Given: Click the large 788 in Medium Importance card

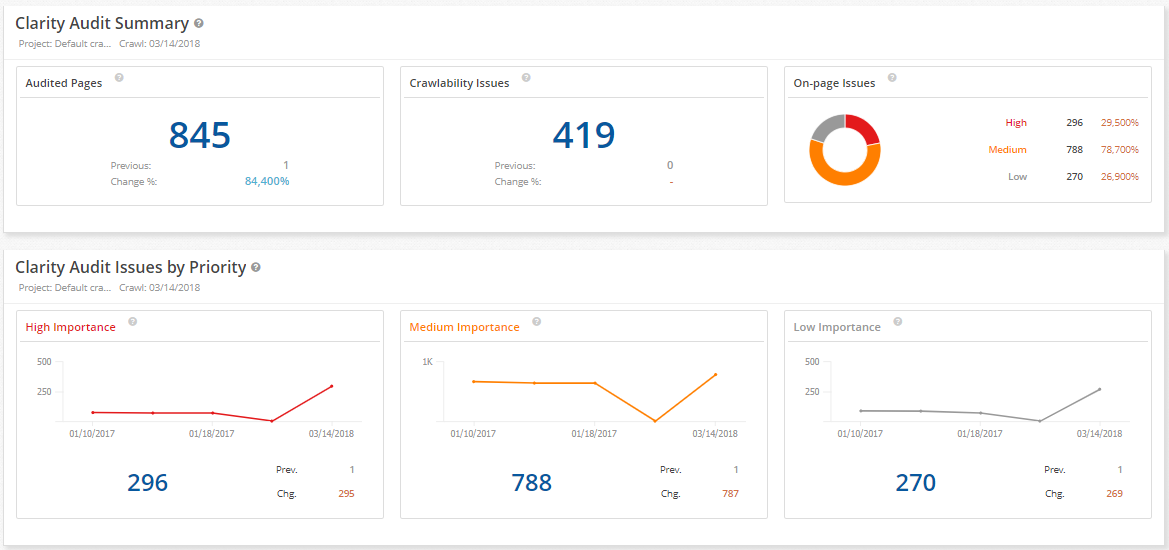Looking at the screenshot, I should click(532, 483).
